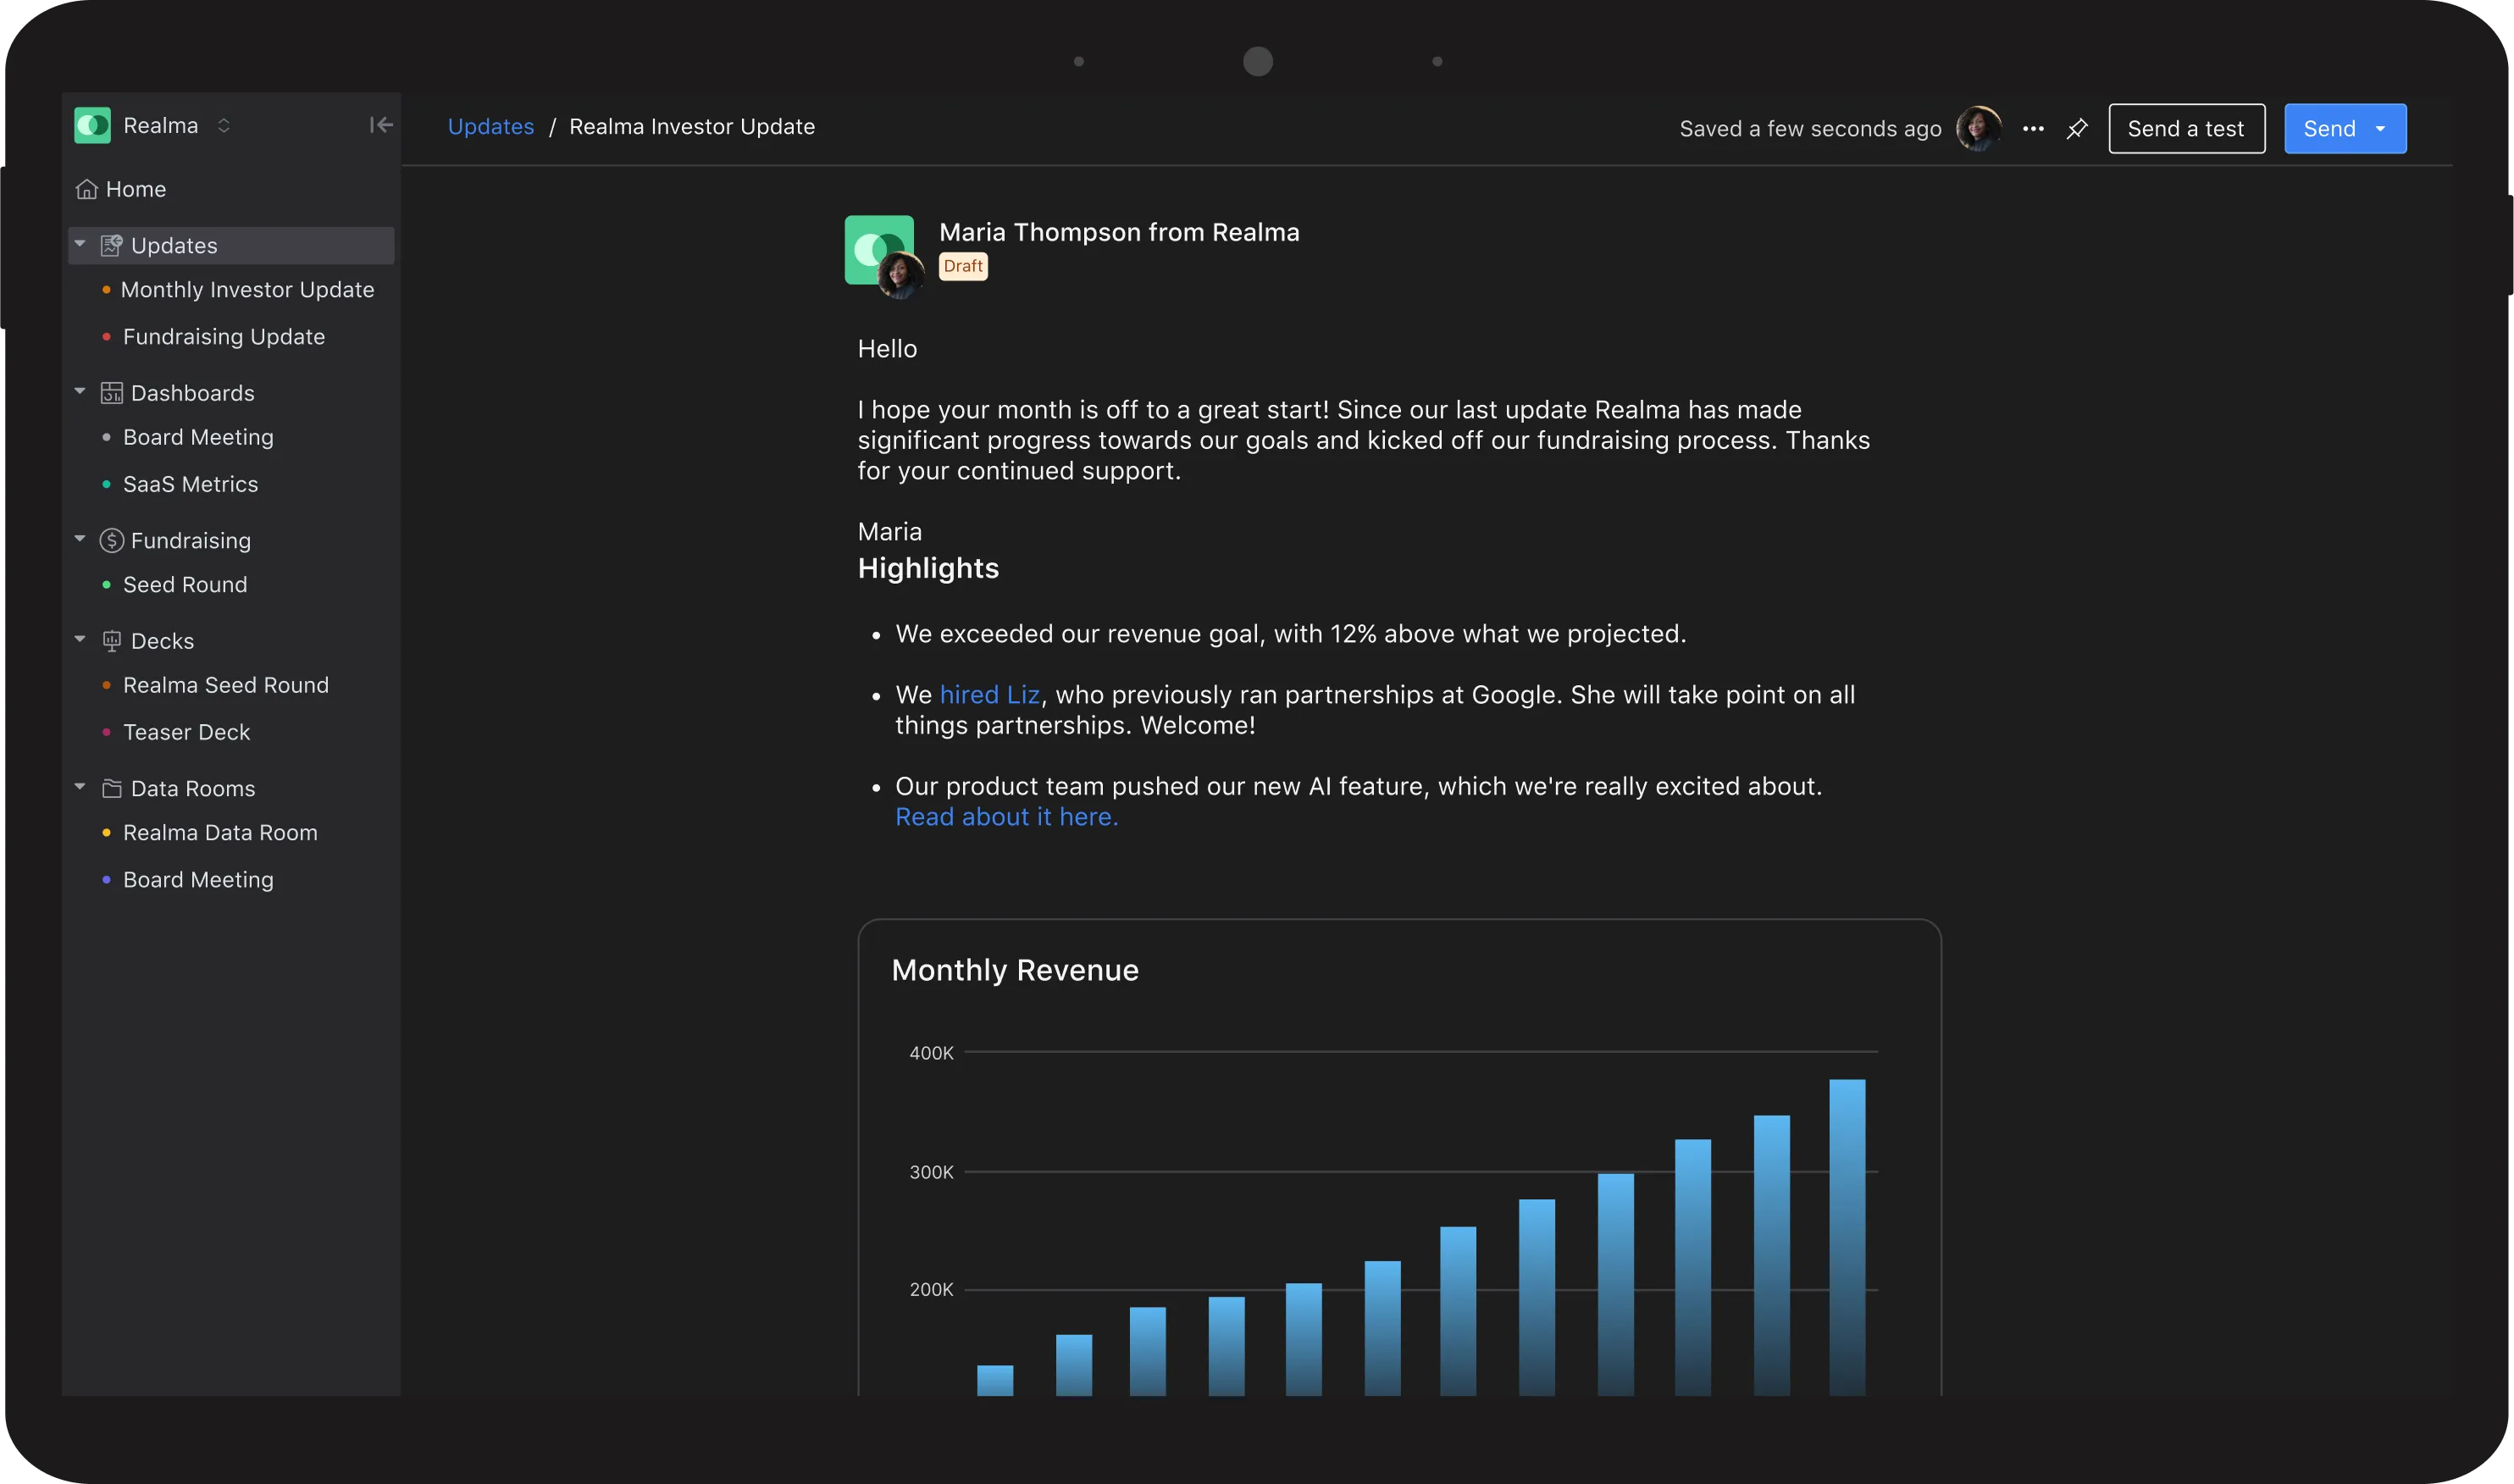Viewport: 2514px width, 1484px height.
Task: Click Maria Thompson's avatar in the header
Action: coord(1977,128)
